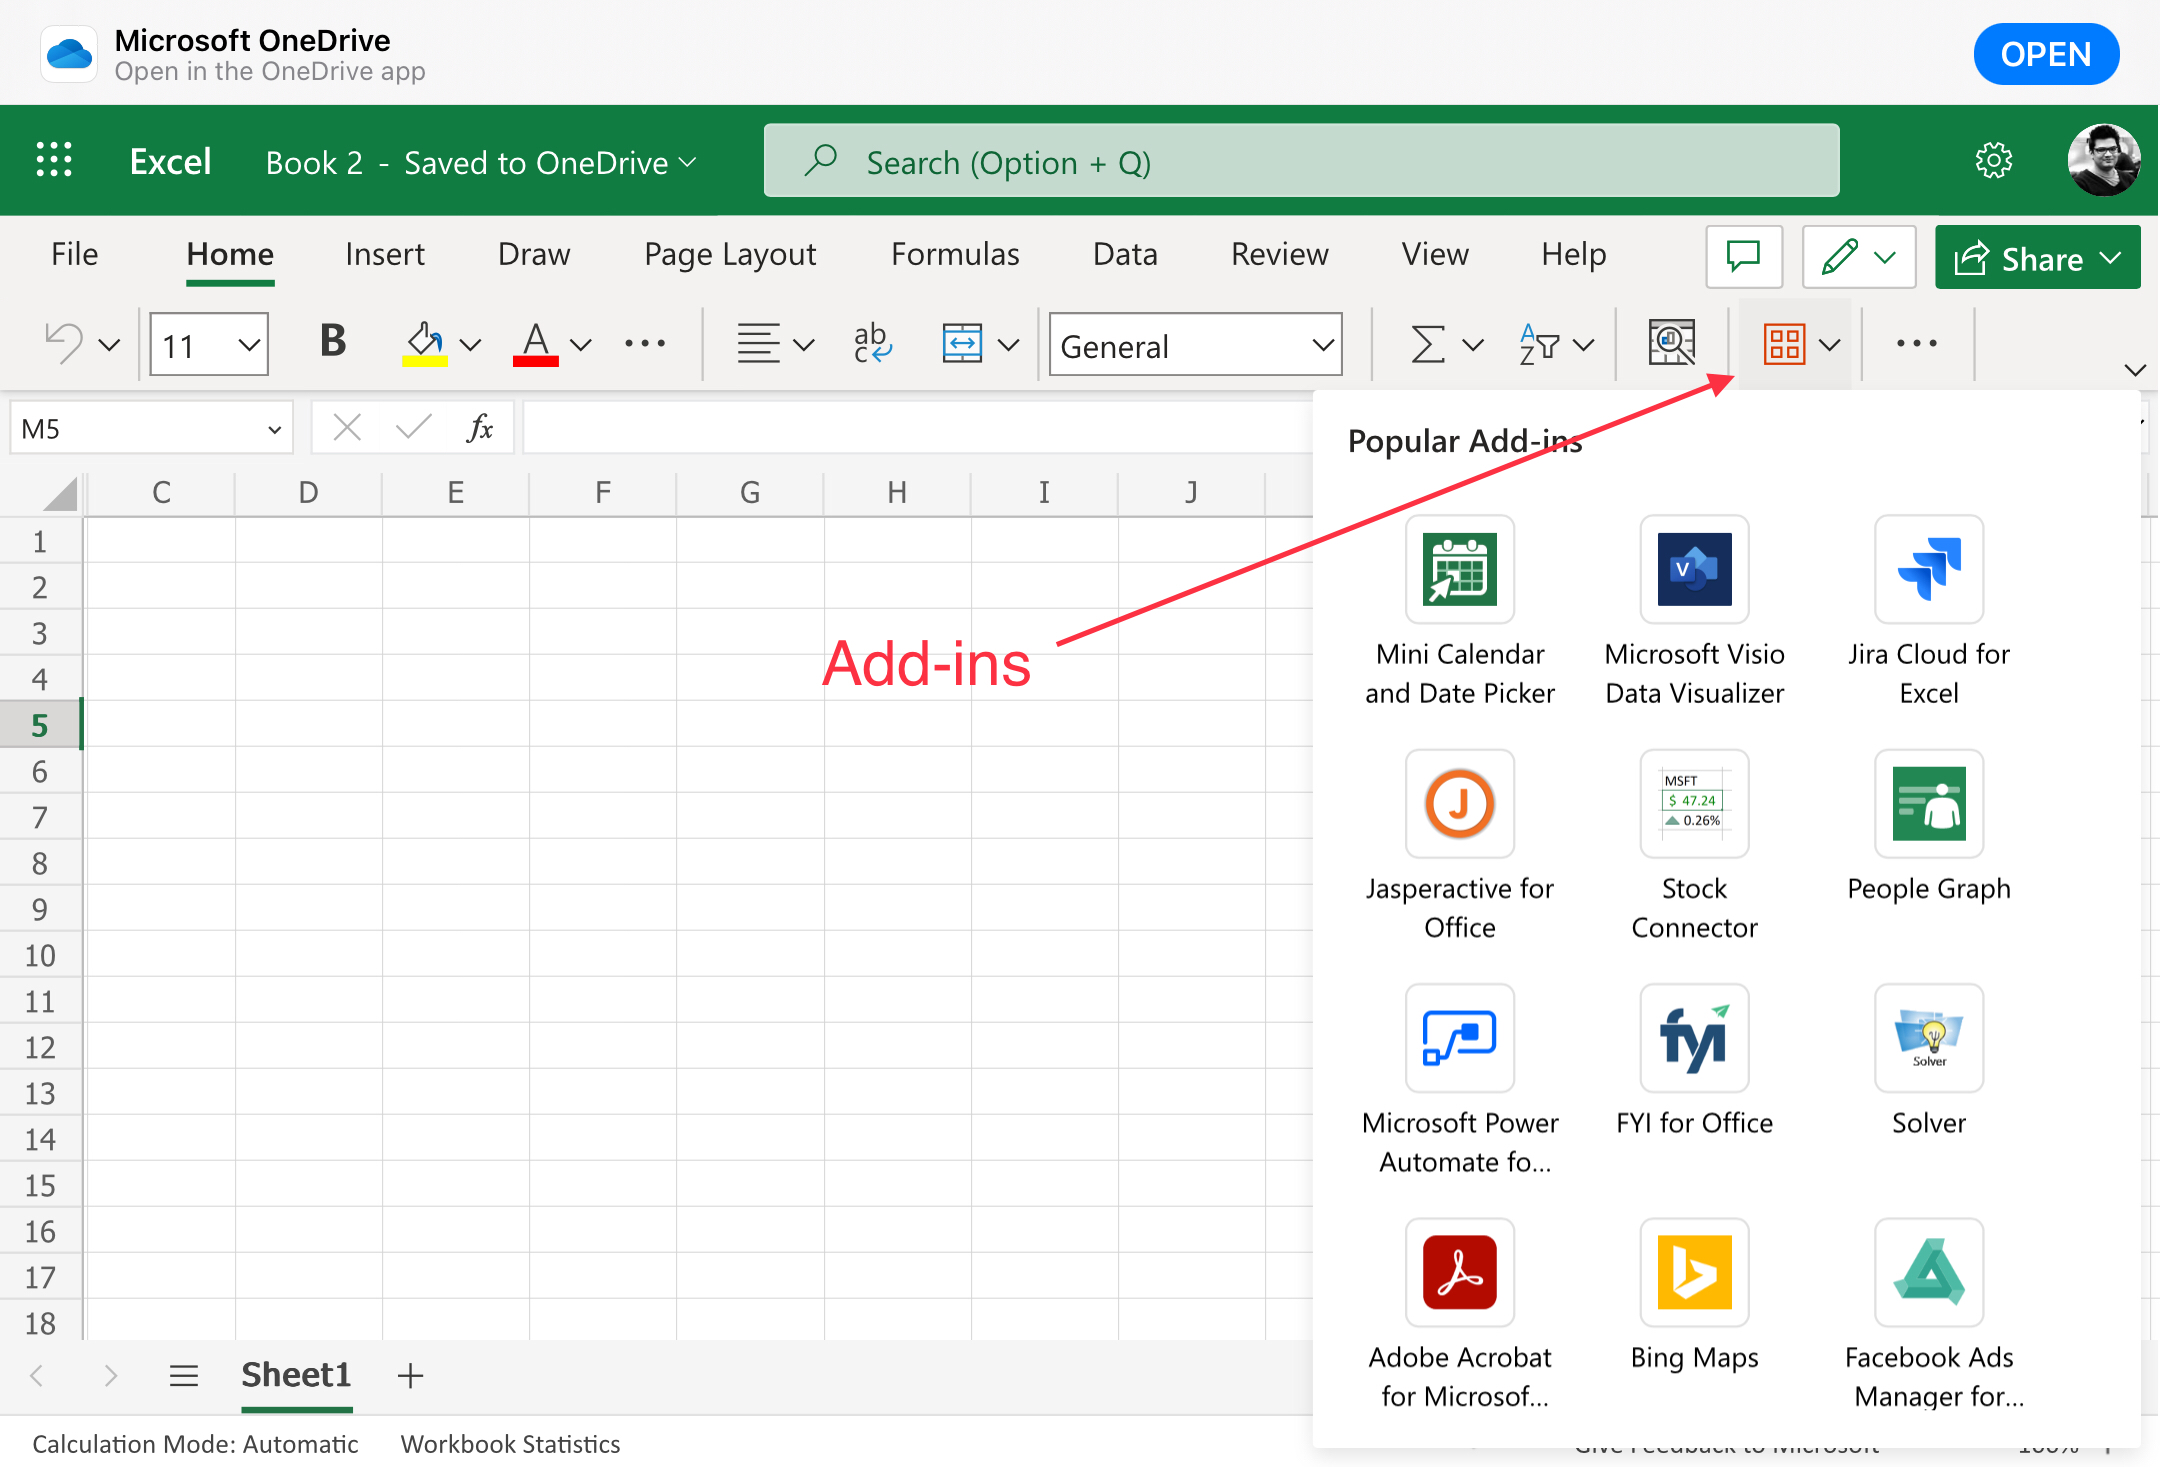Select the Stock Connector add-in

[1695, 846]
